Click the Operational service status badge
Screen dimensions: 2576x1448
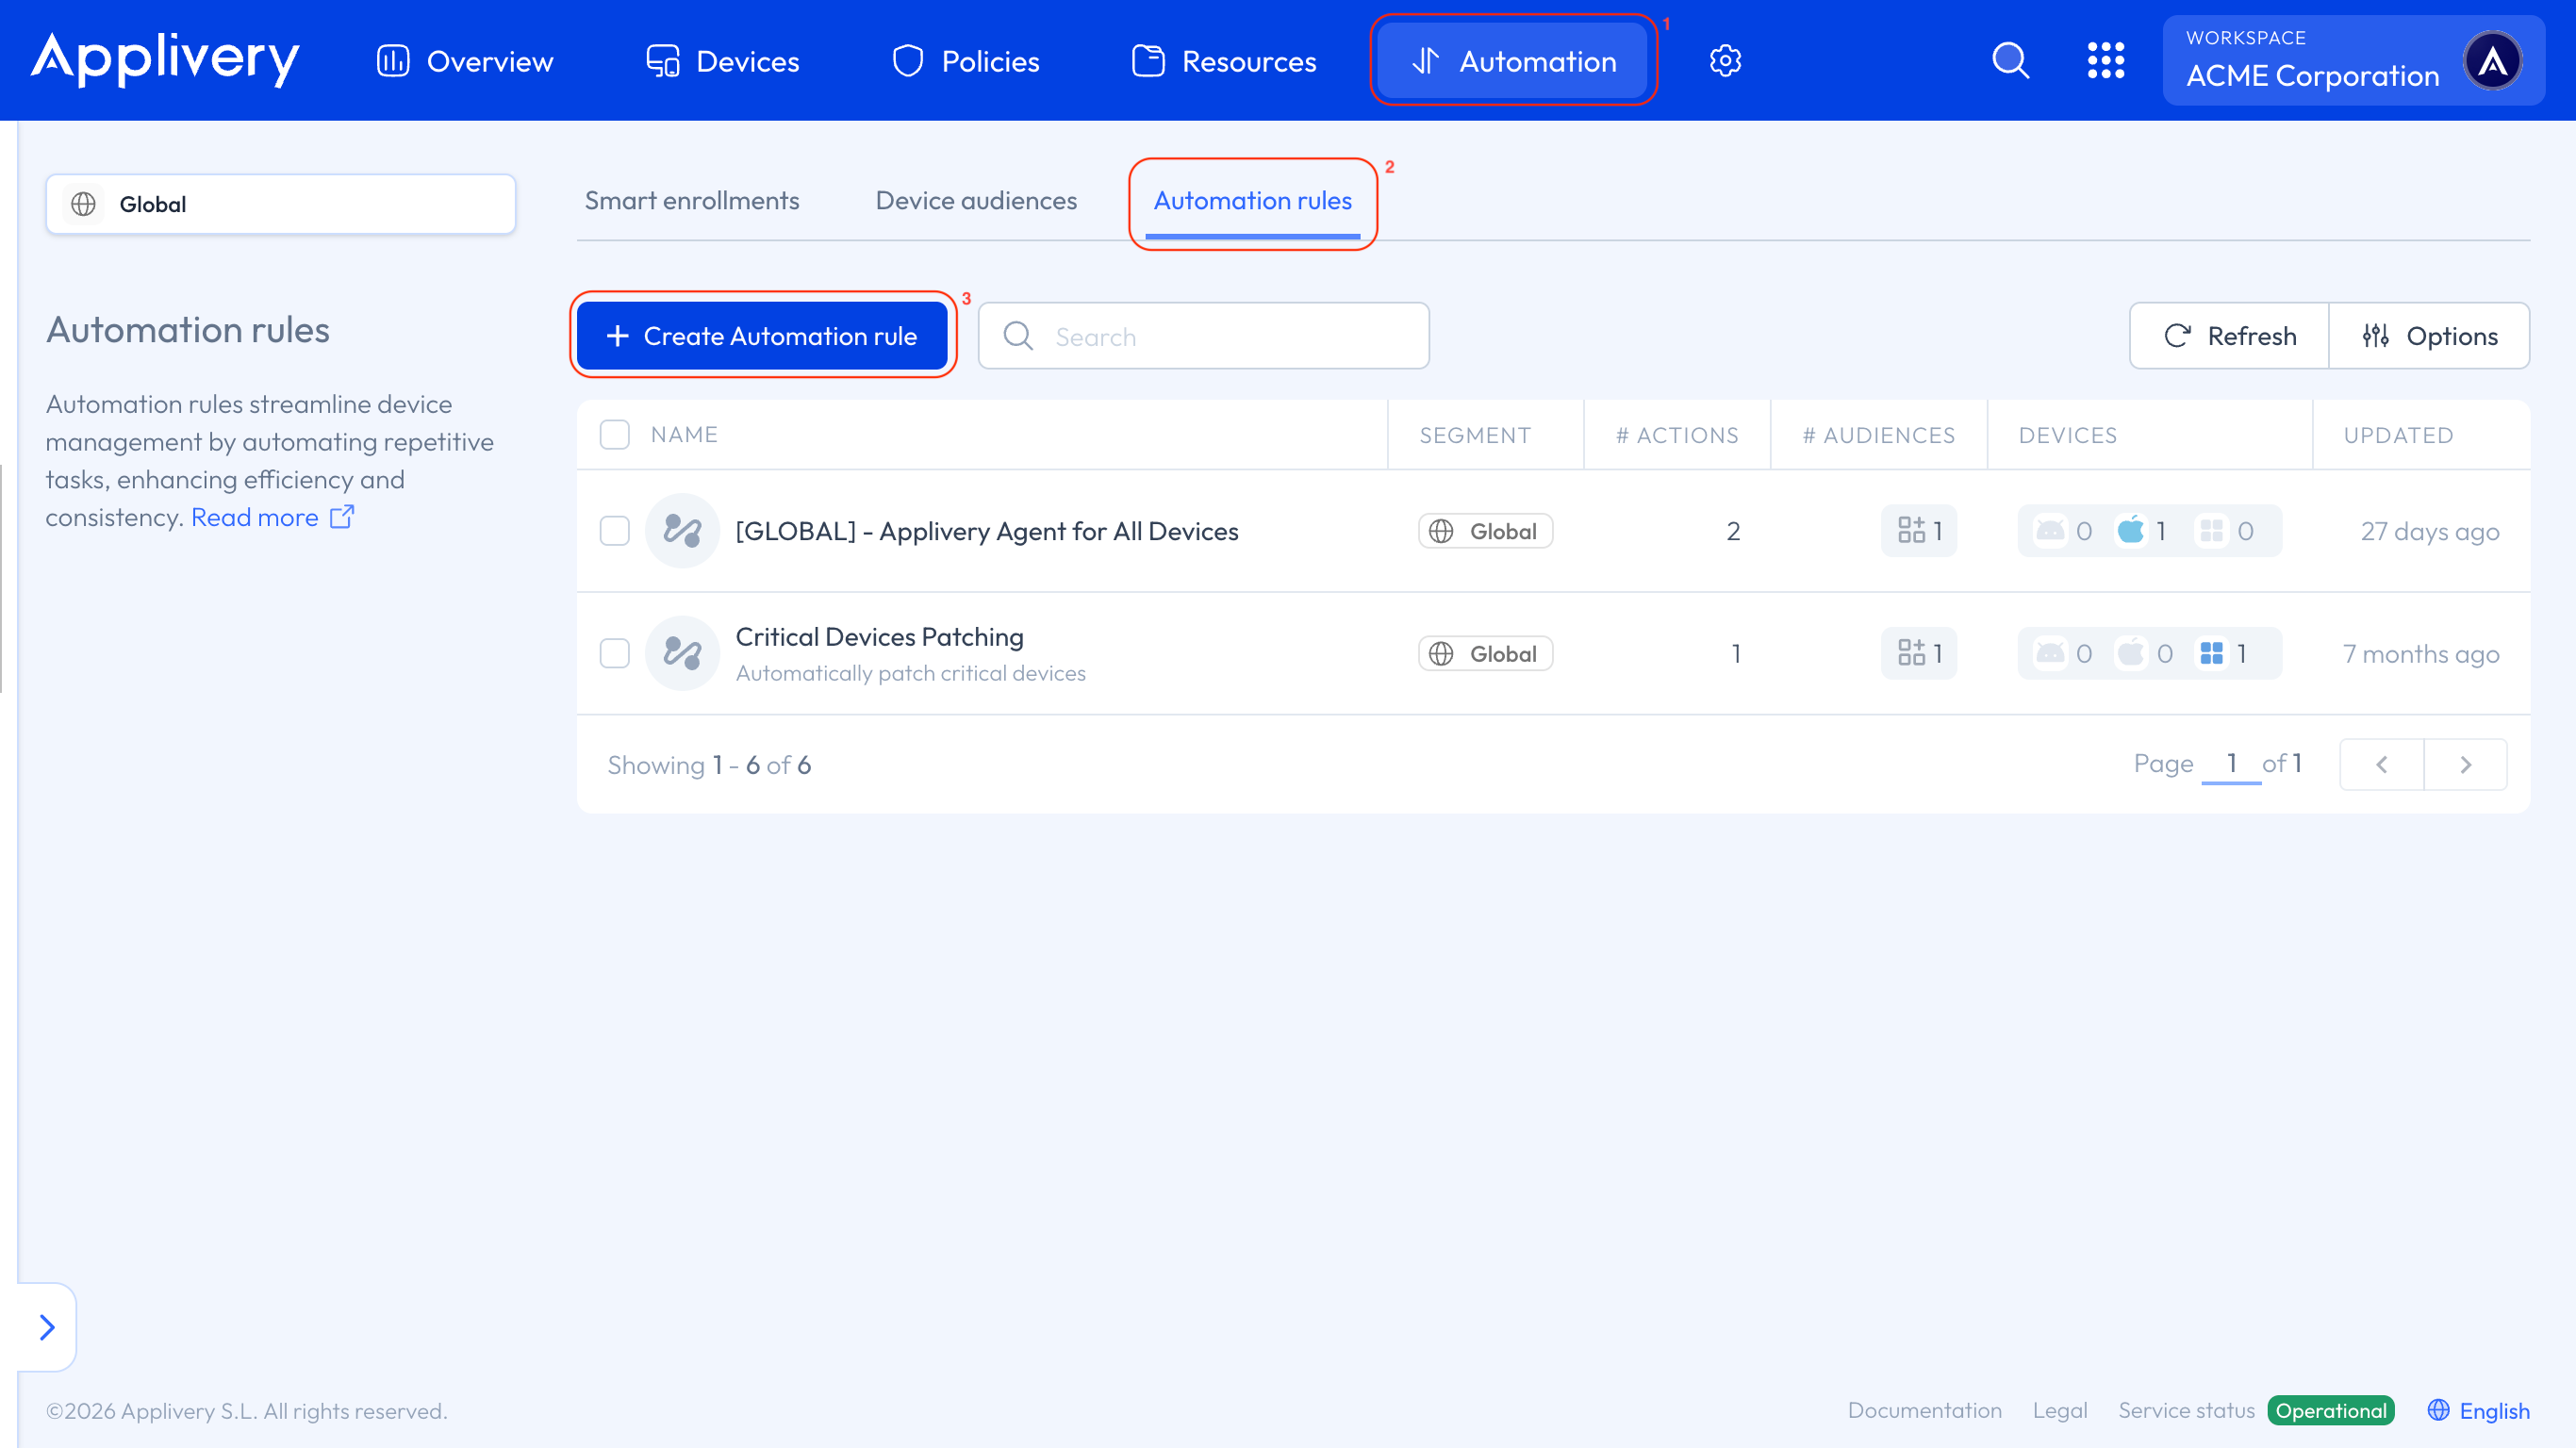pos(2330,1411)
